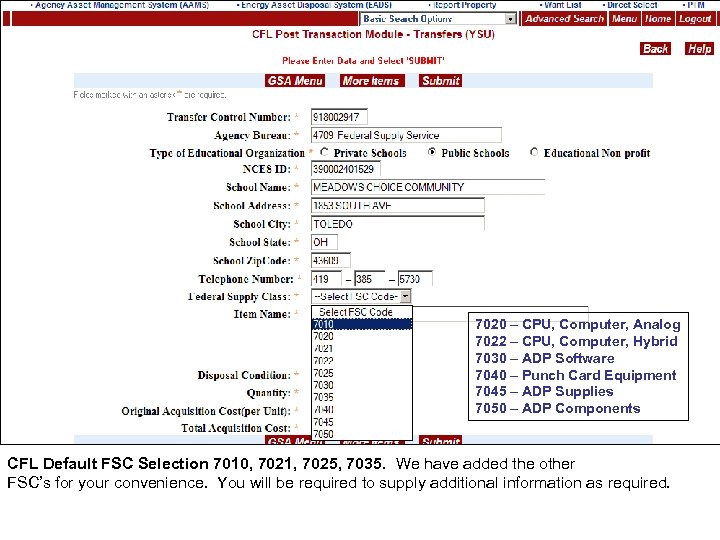
Task: Choose FSC code 7010 from the list
Action: pyautogui.click(x=362, y=324)
